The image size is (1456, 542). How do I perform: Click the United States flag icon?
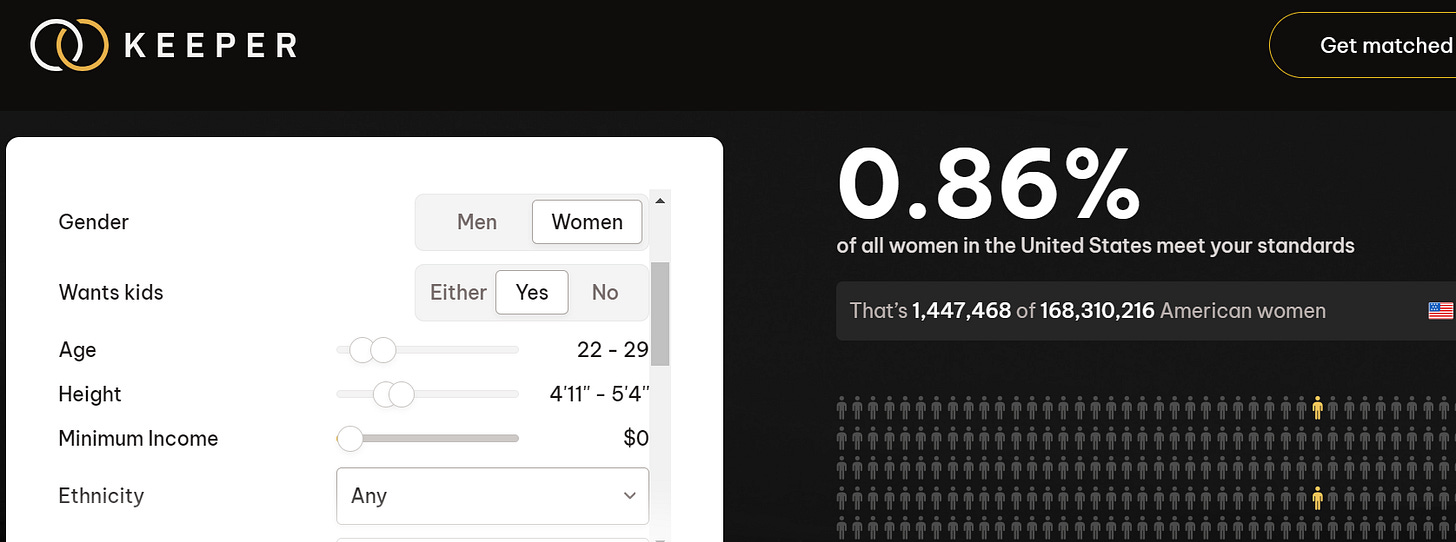[x=1441, y=311]
